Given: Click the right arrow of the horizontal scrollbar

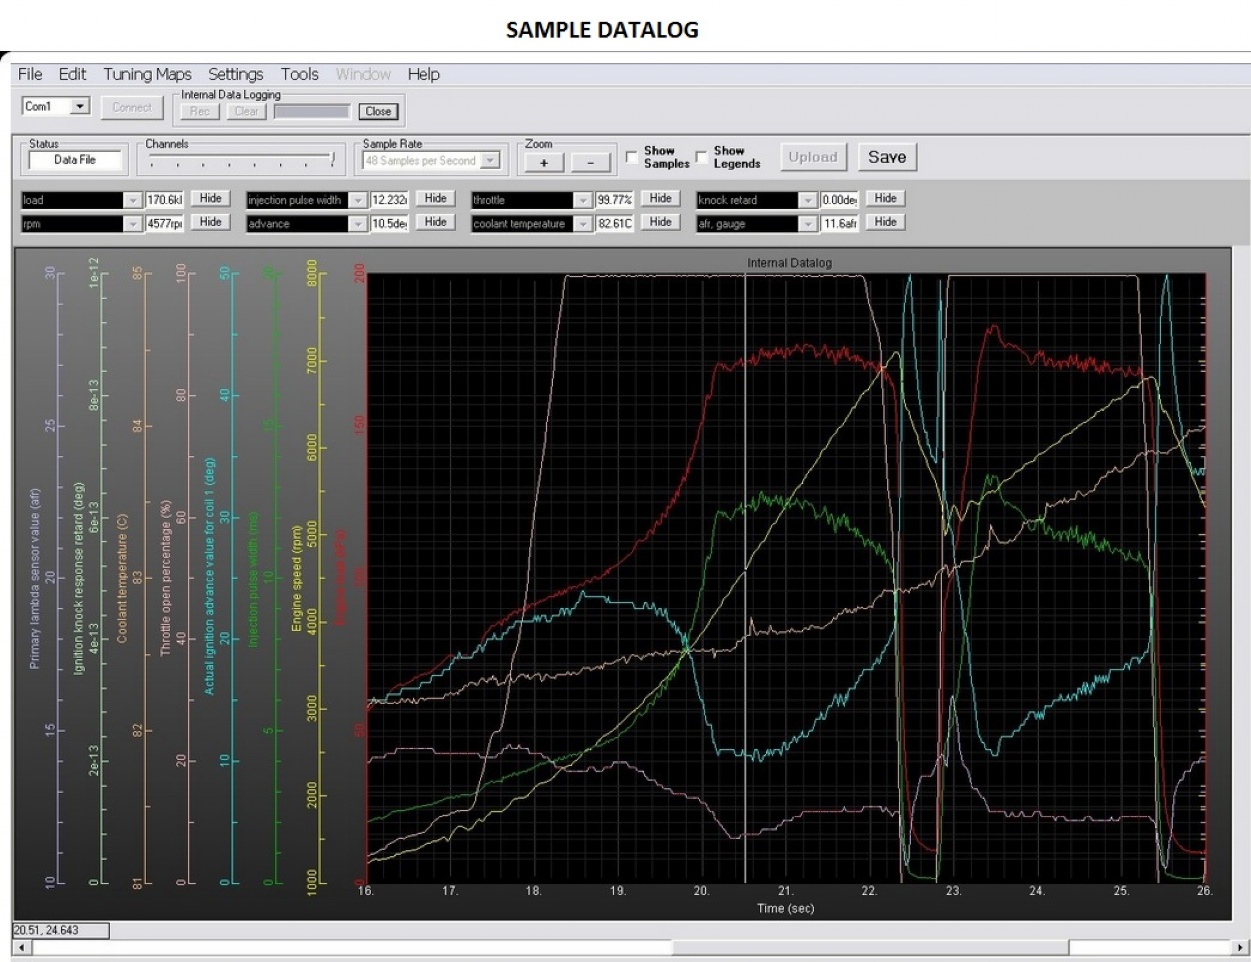Looking at the screenshot, I should pyautogui.click(x=1242, y=947).
